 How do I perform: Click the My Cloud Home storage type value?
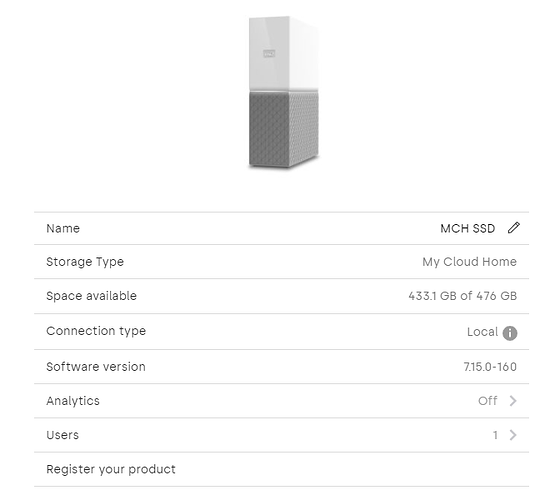point(470,262)
